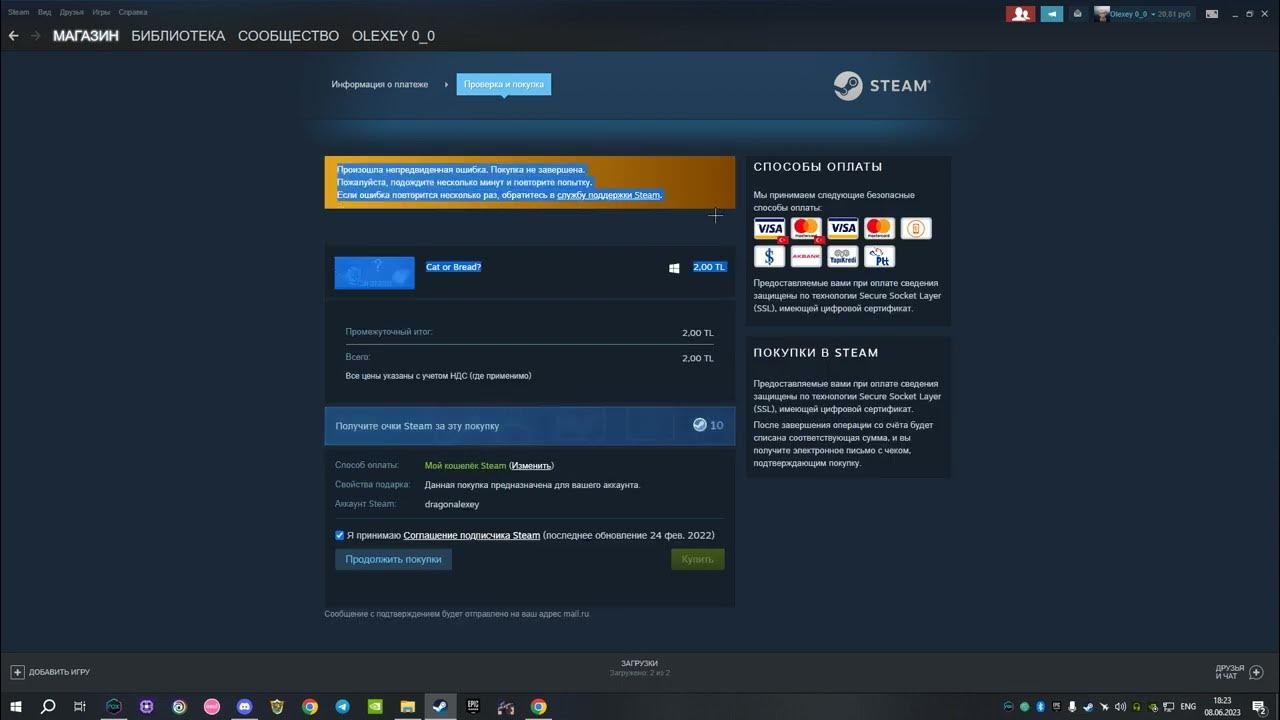Go to the БИБЛИОТЕКА tab
The height and width of the screenshot is (720, 1280).
click(178, 36)
